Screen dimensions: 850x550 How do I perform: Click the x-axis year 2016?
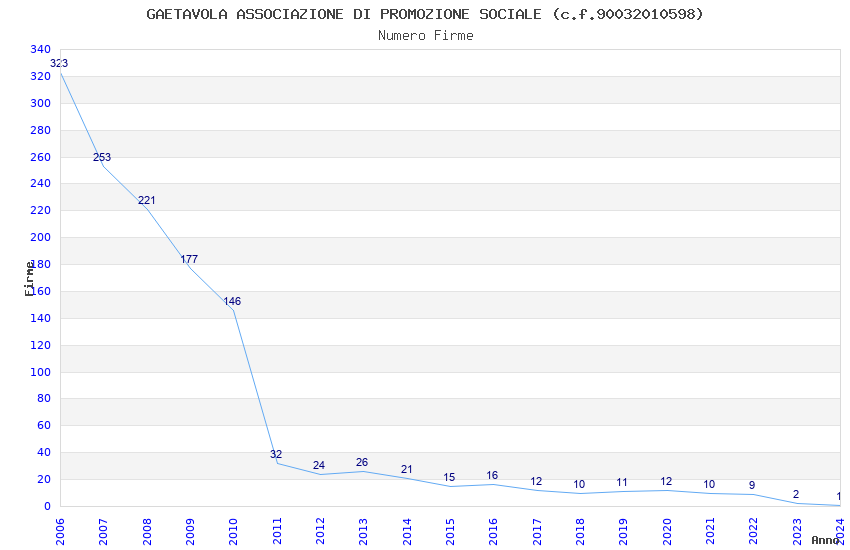(493, 532)
